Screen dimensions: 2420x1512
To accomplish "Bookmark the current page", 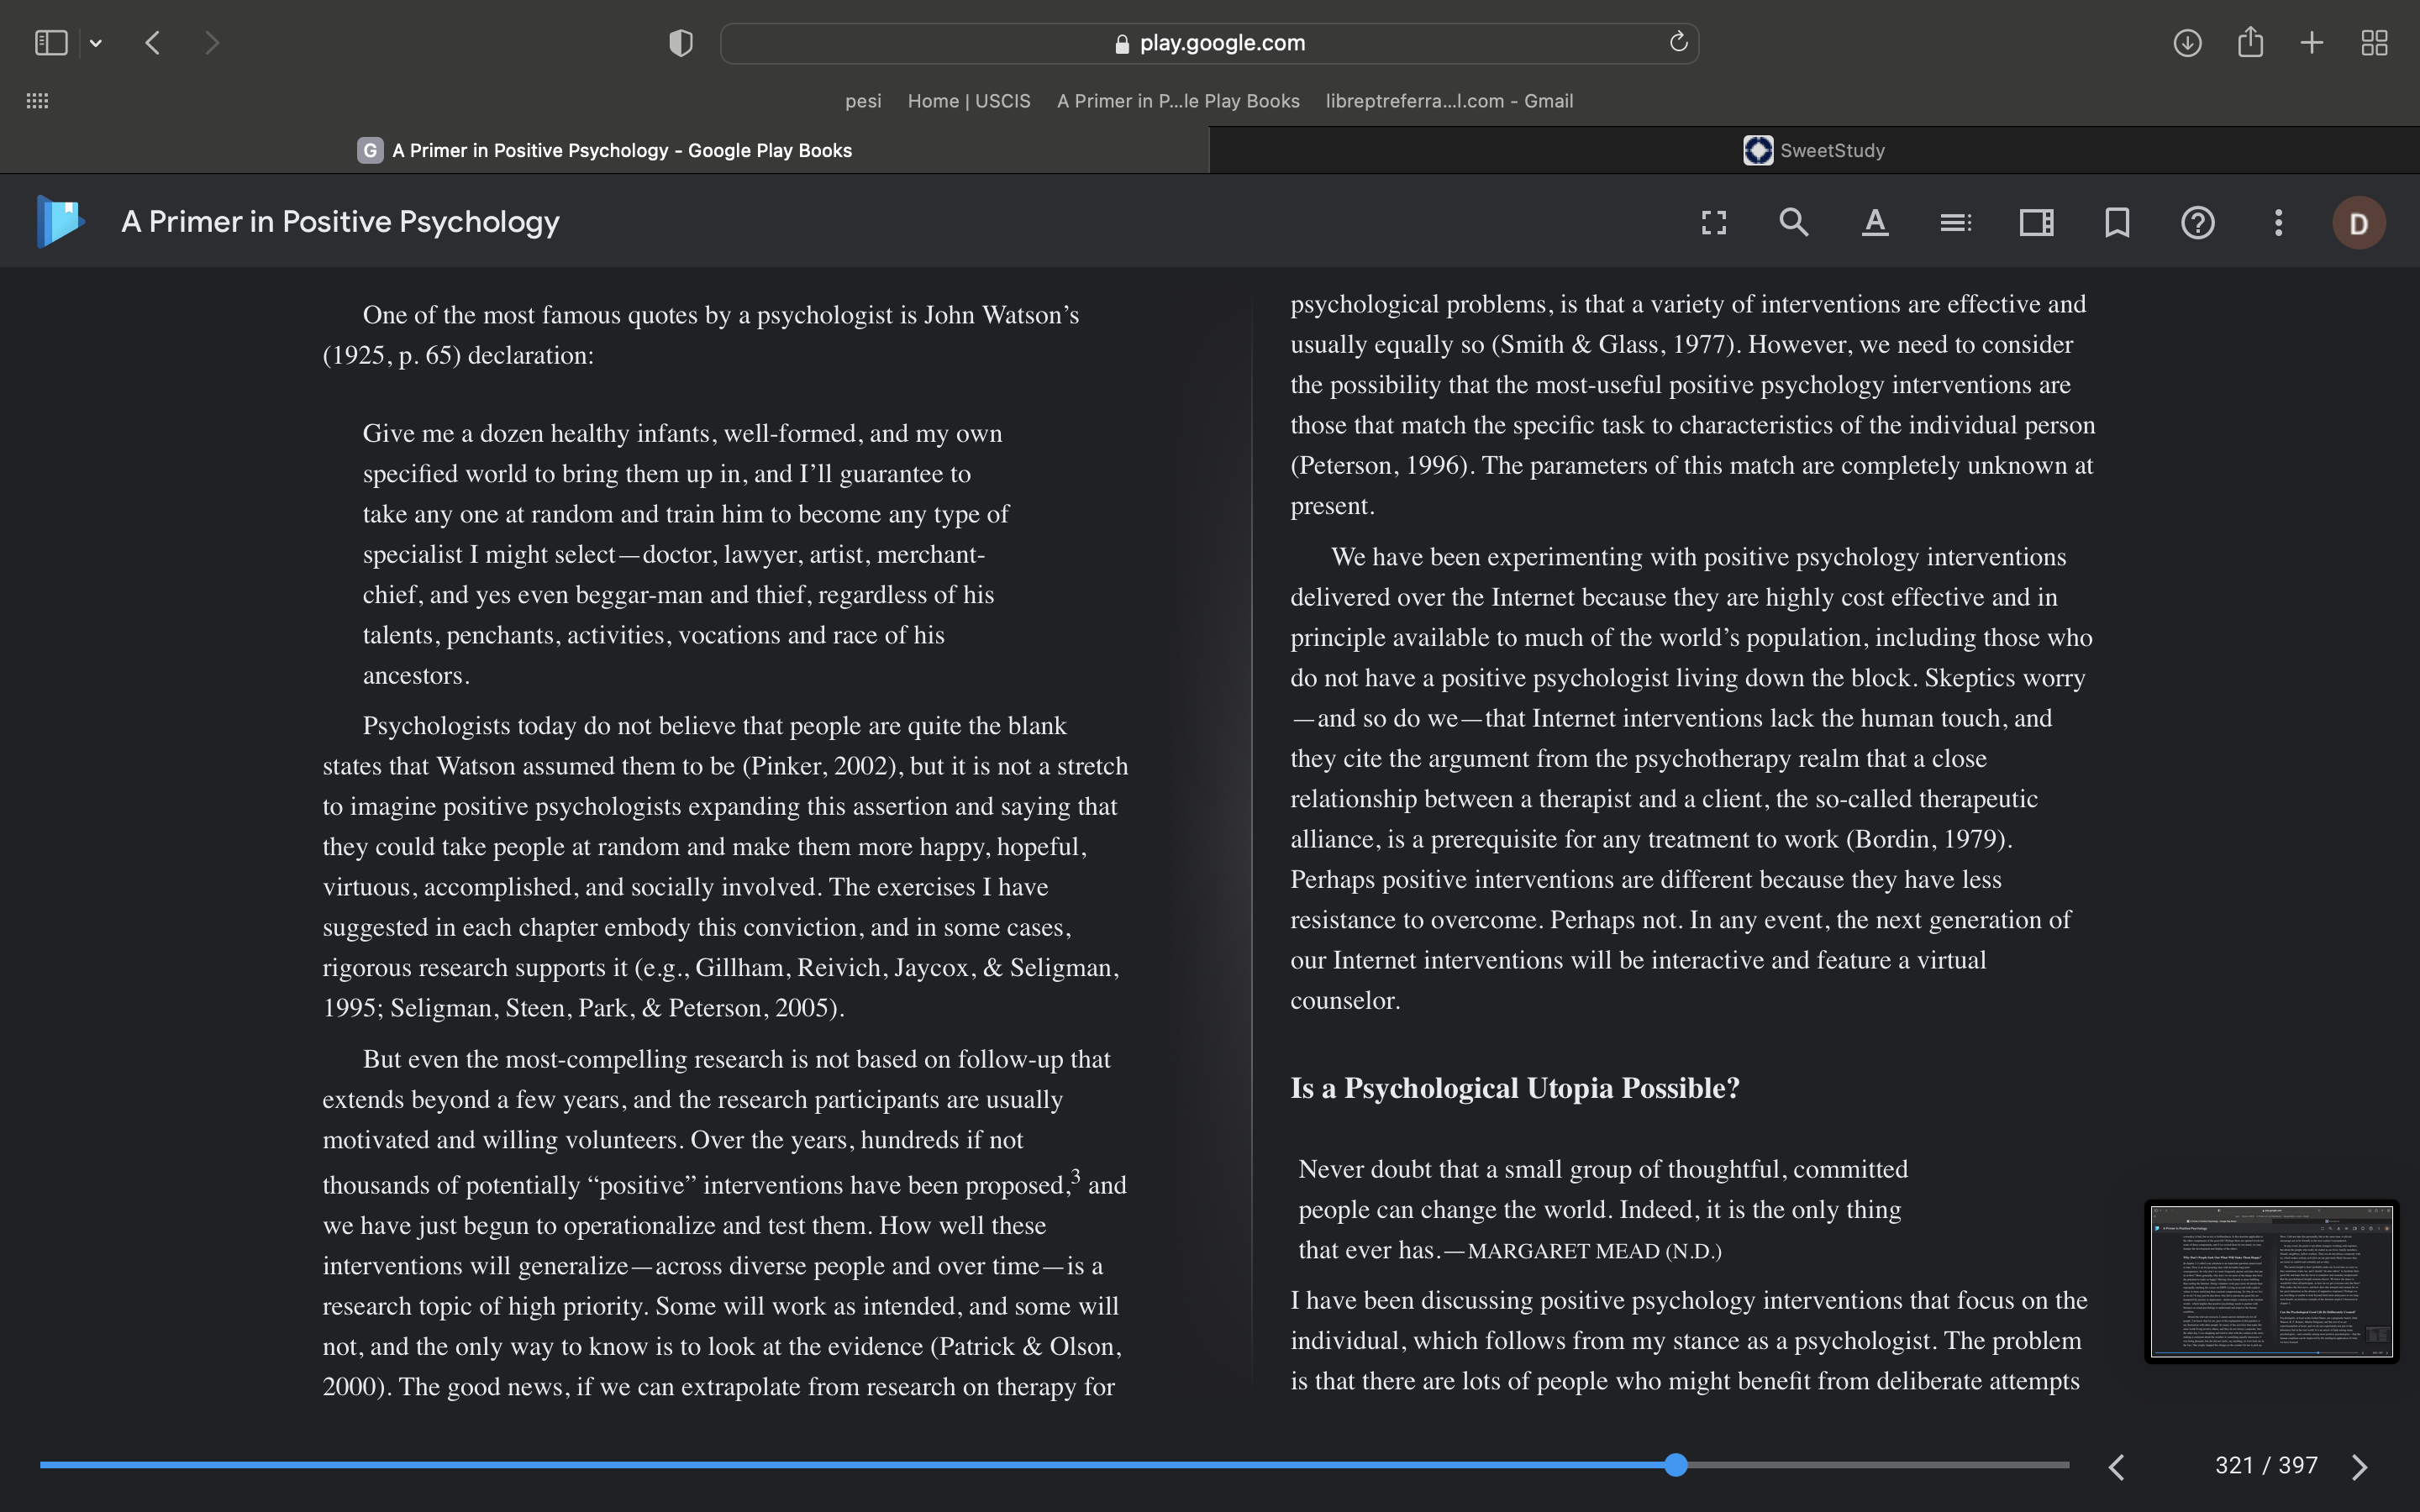I will [x=2117, y=222].
